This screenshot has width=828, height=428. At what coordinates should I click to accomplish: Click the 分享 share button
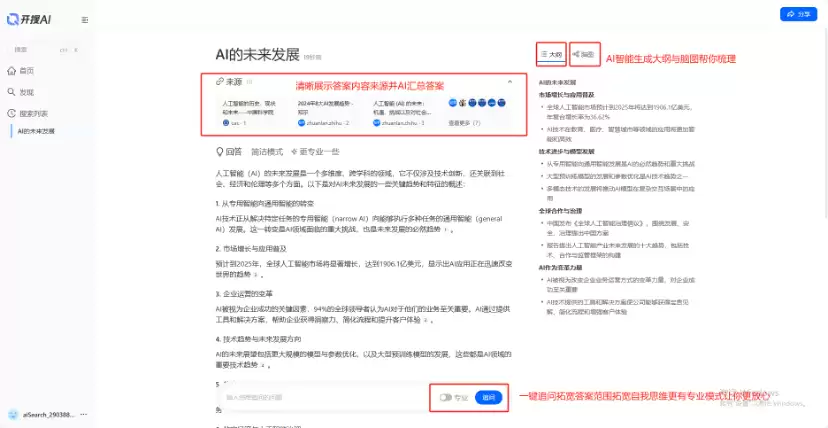798,14
